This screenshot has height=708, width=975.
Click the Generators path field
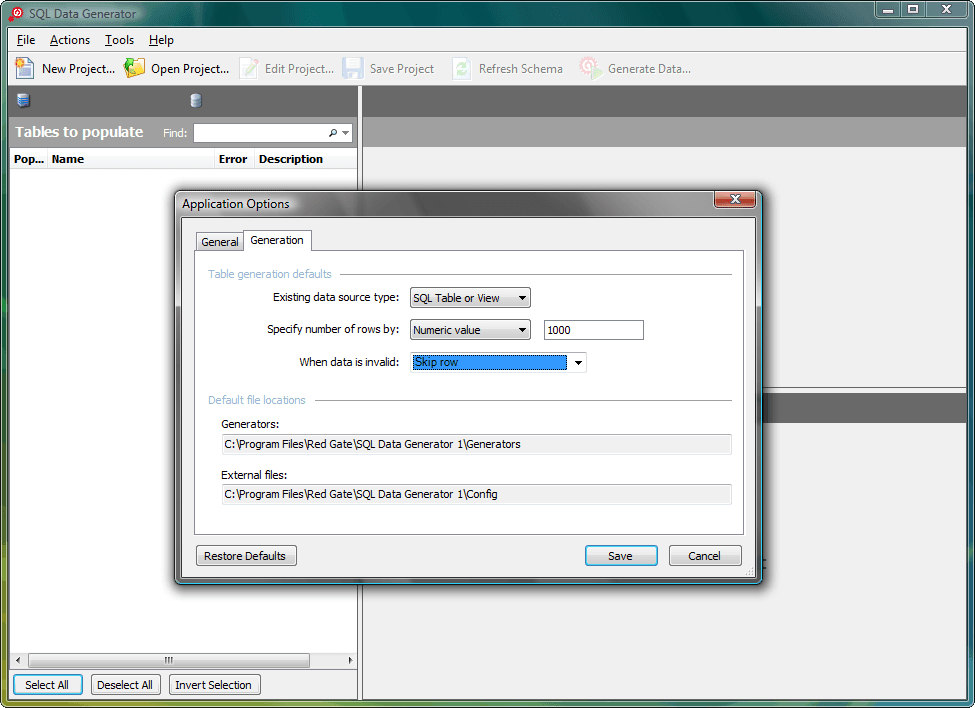[x=476, y=444]
